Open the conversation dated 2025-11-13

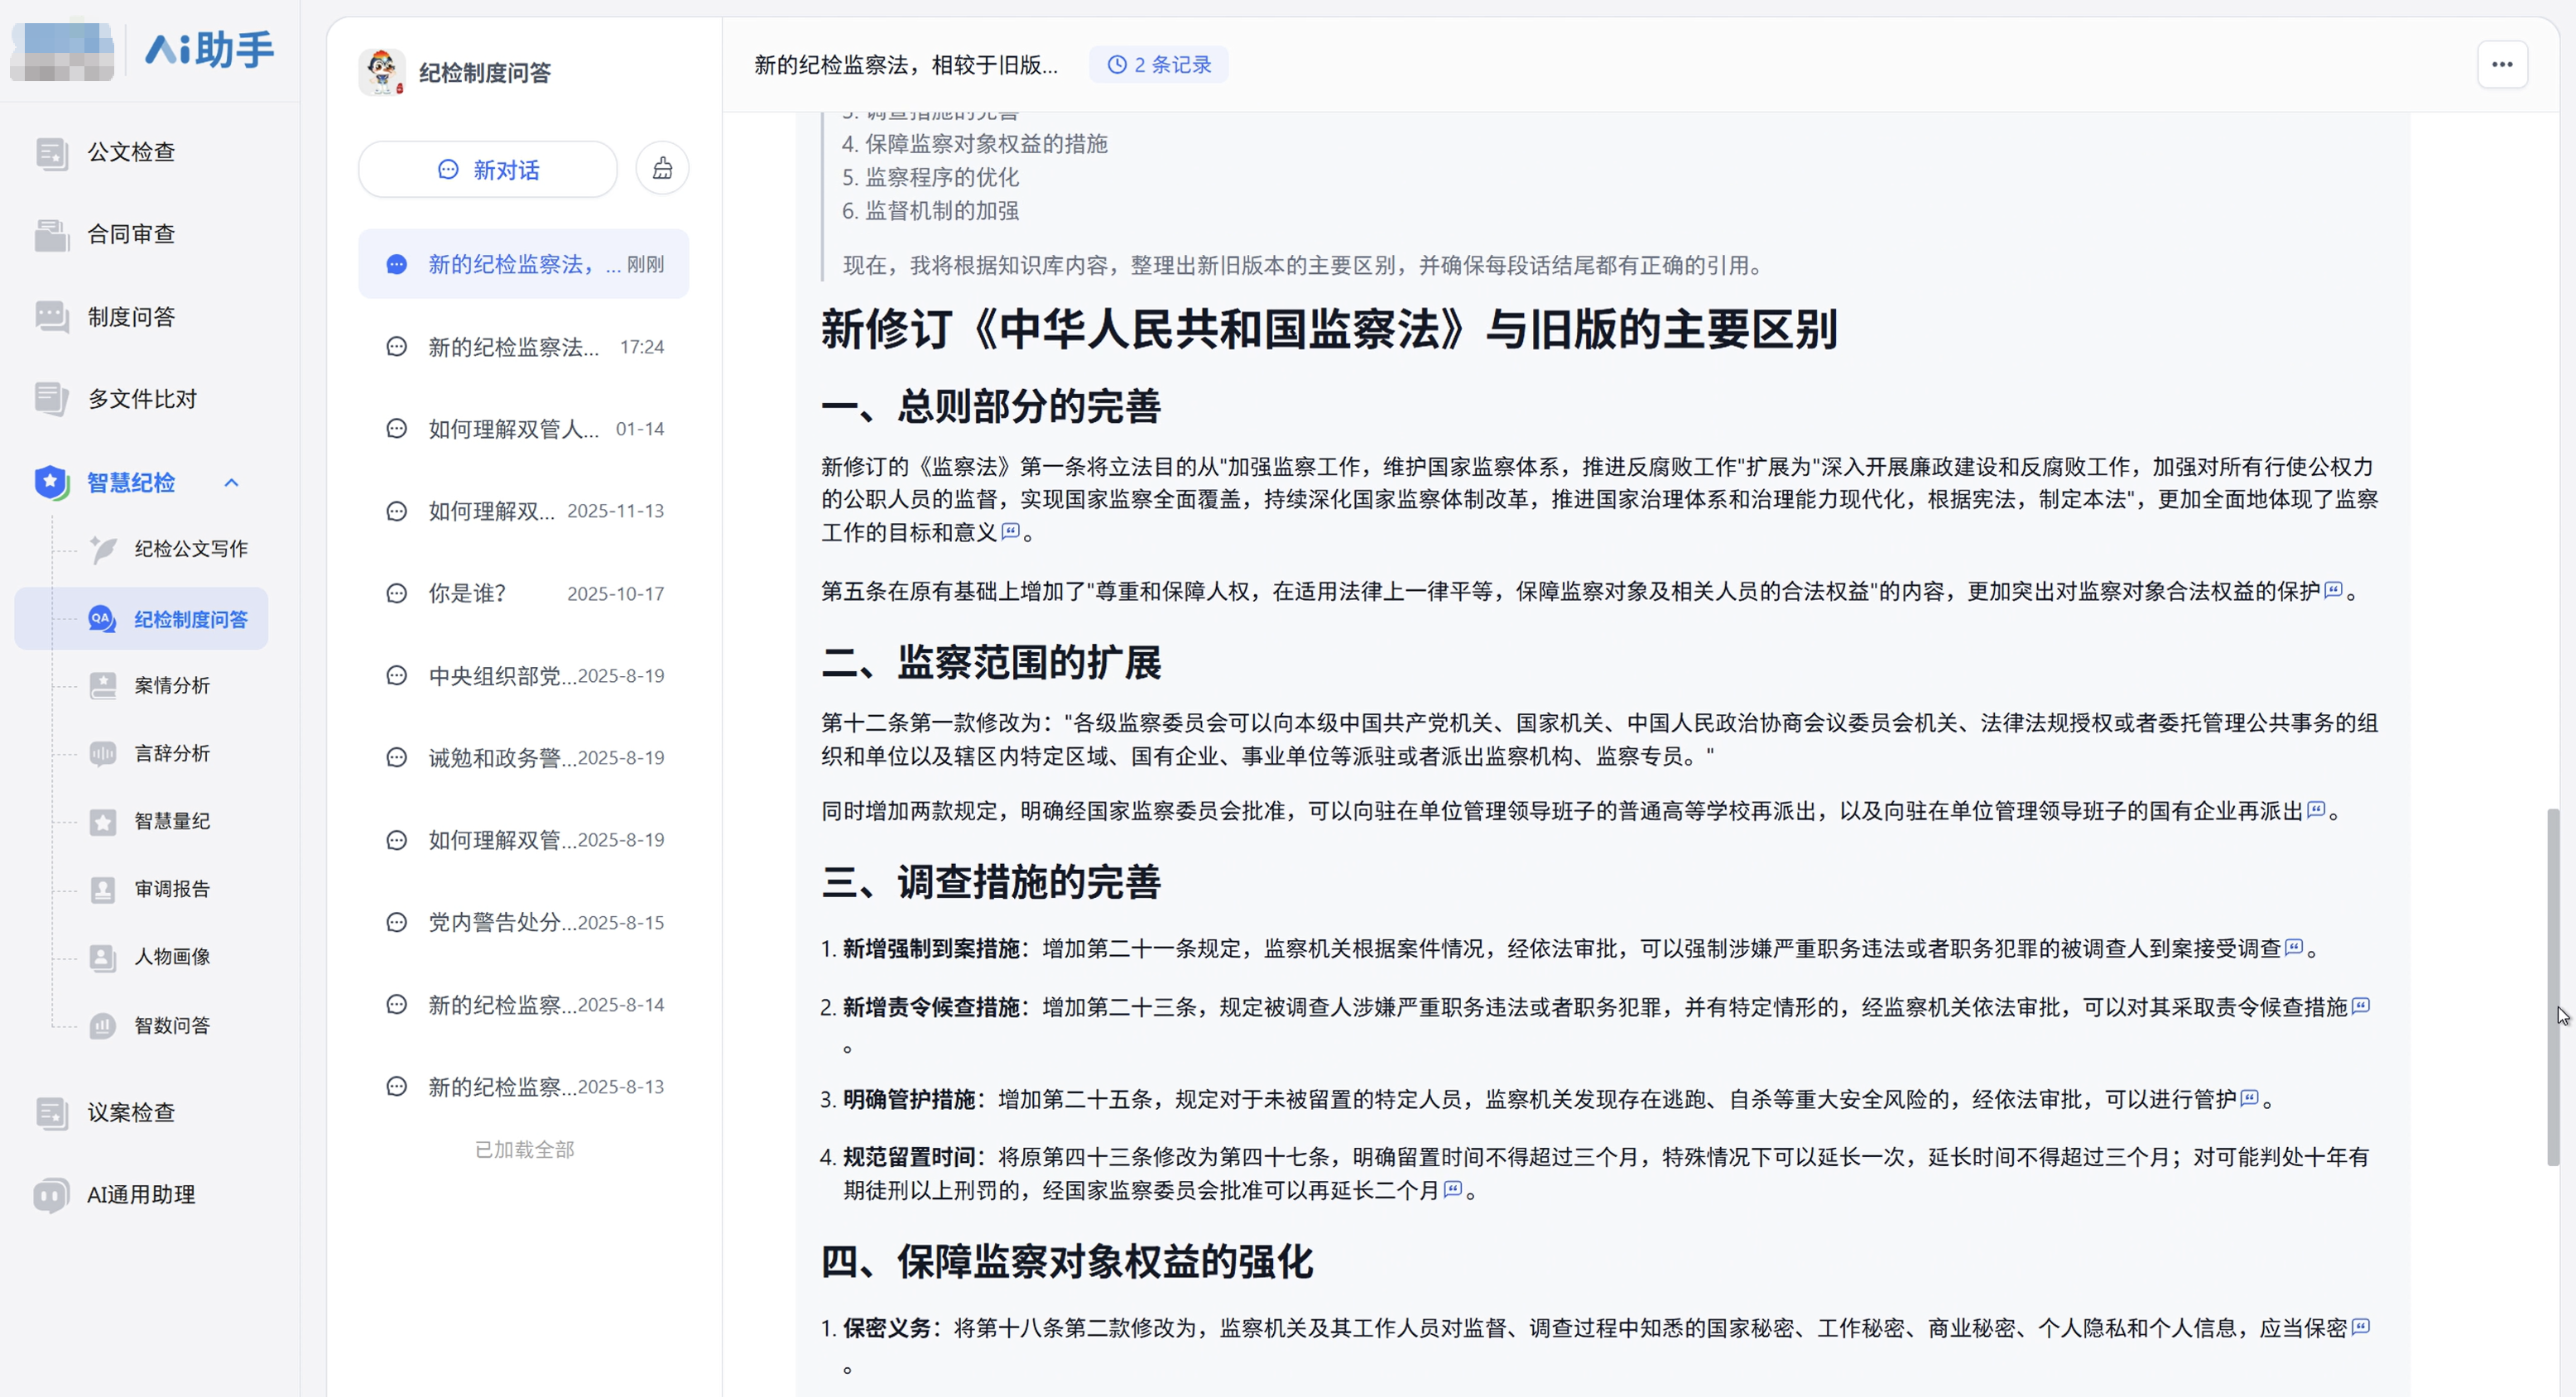[x=524, y=511]
